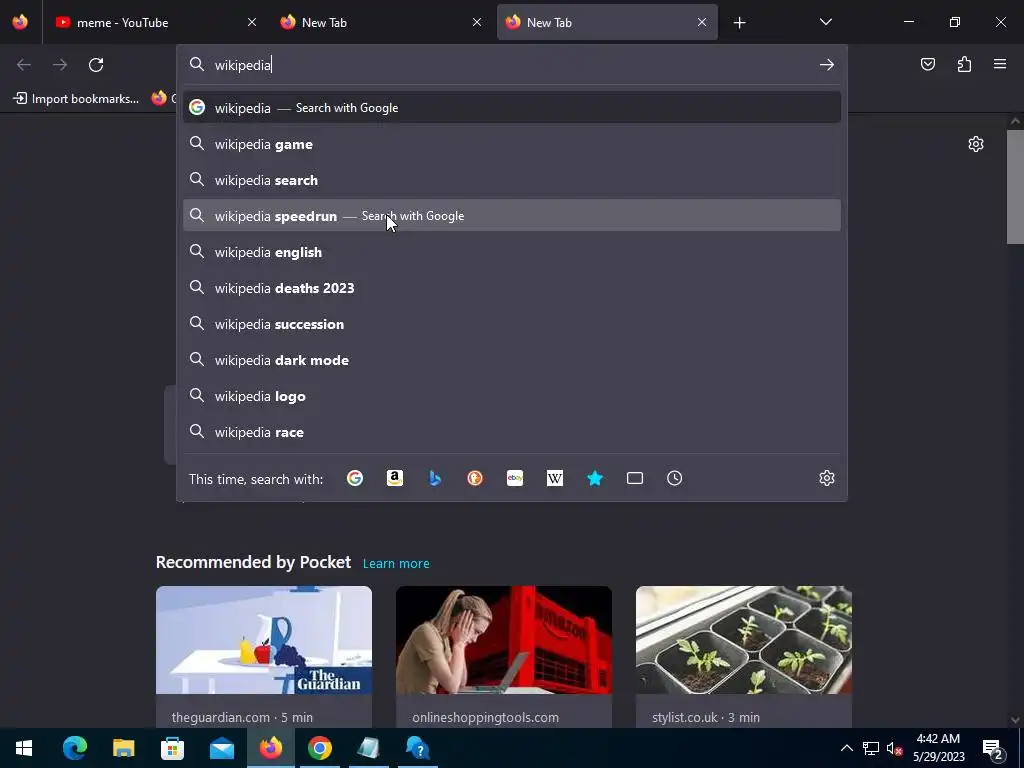
Task: Search with the Wikipedia engine icon
Action: tap(554, 479)
